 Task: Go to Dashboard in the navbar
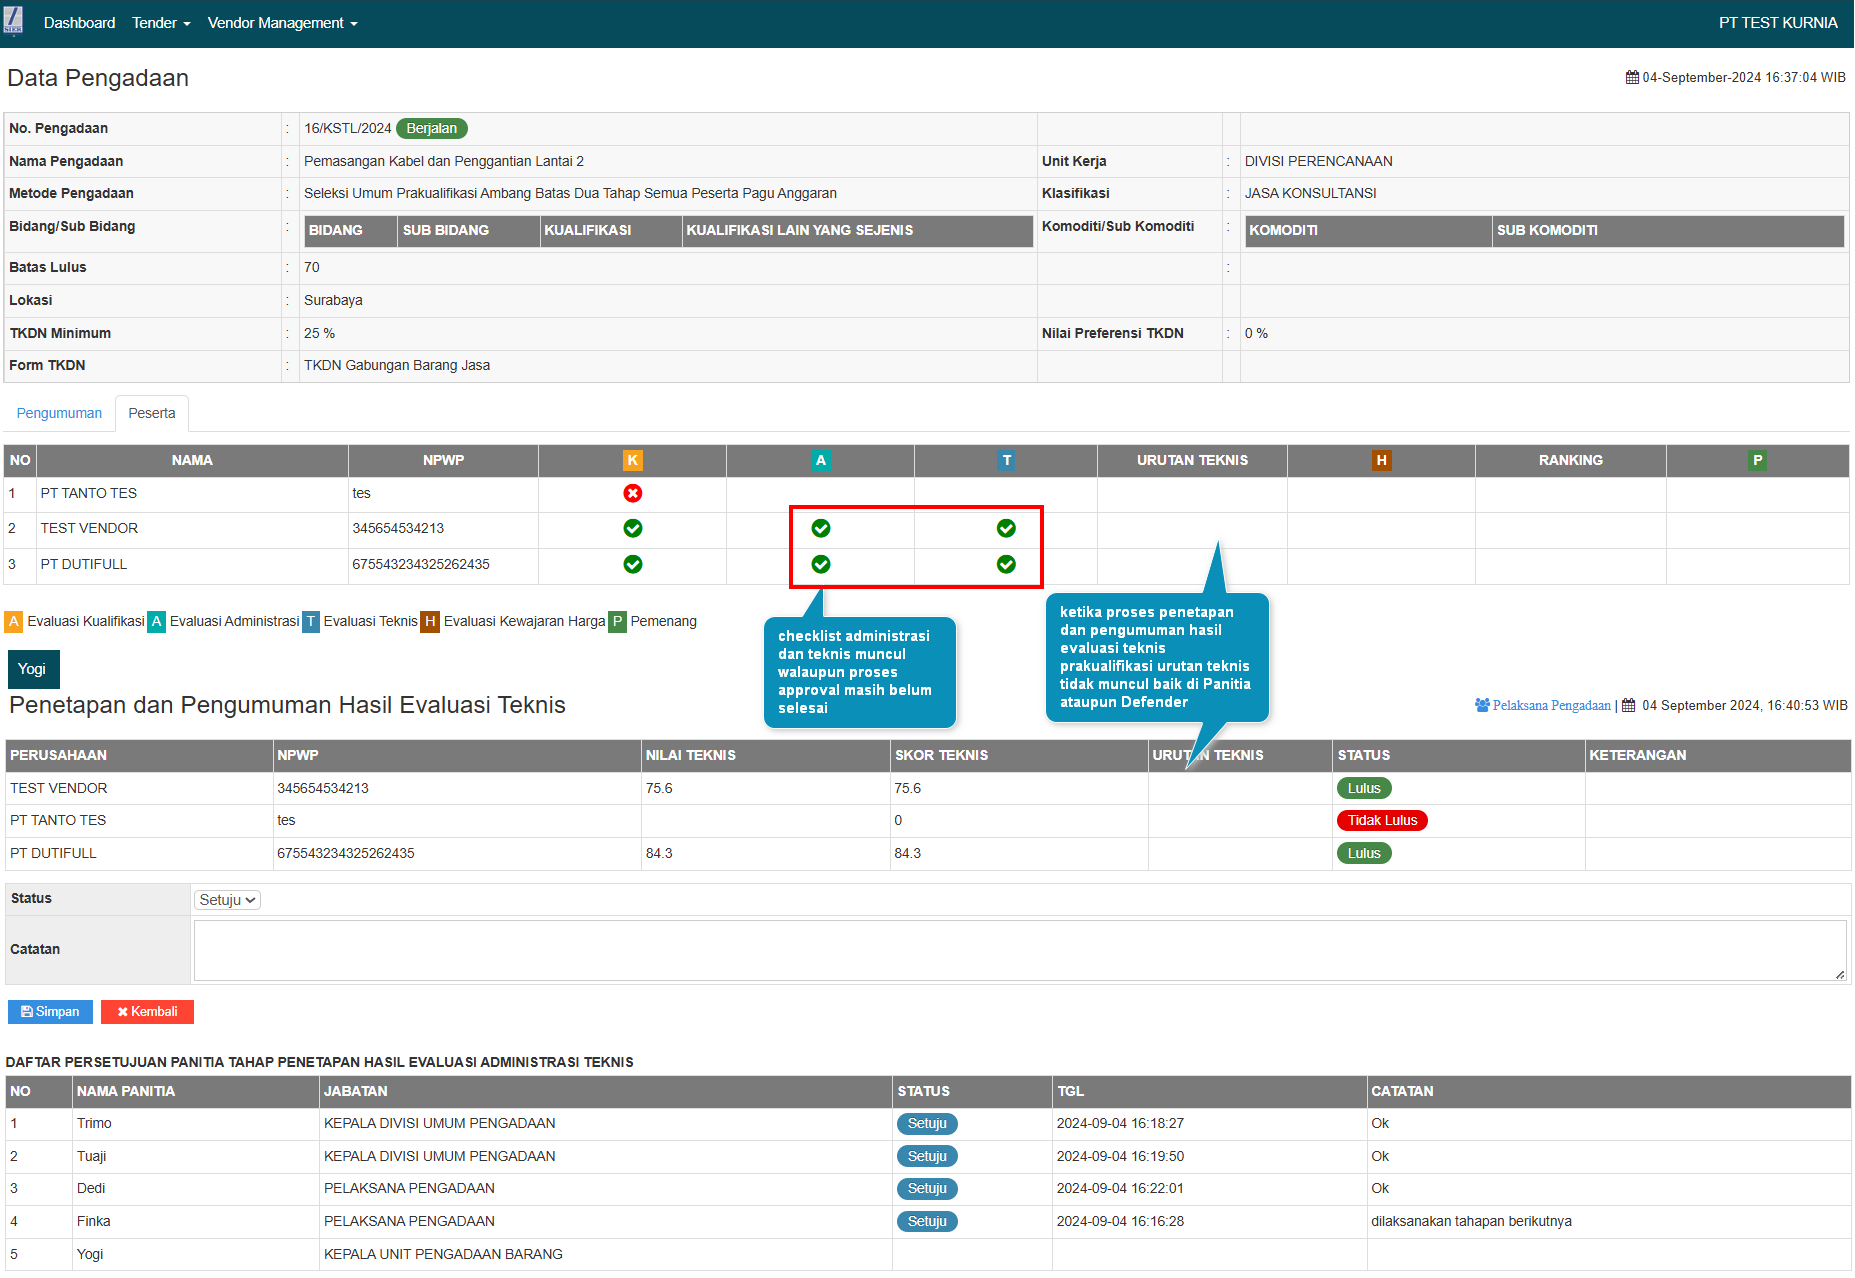tap(79, 23)
